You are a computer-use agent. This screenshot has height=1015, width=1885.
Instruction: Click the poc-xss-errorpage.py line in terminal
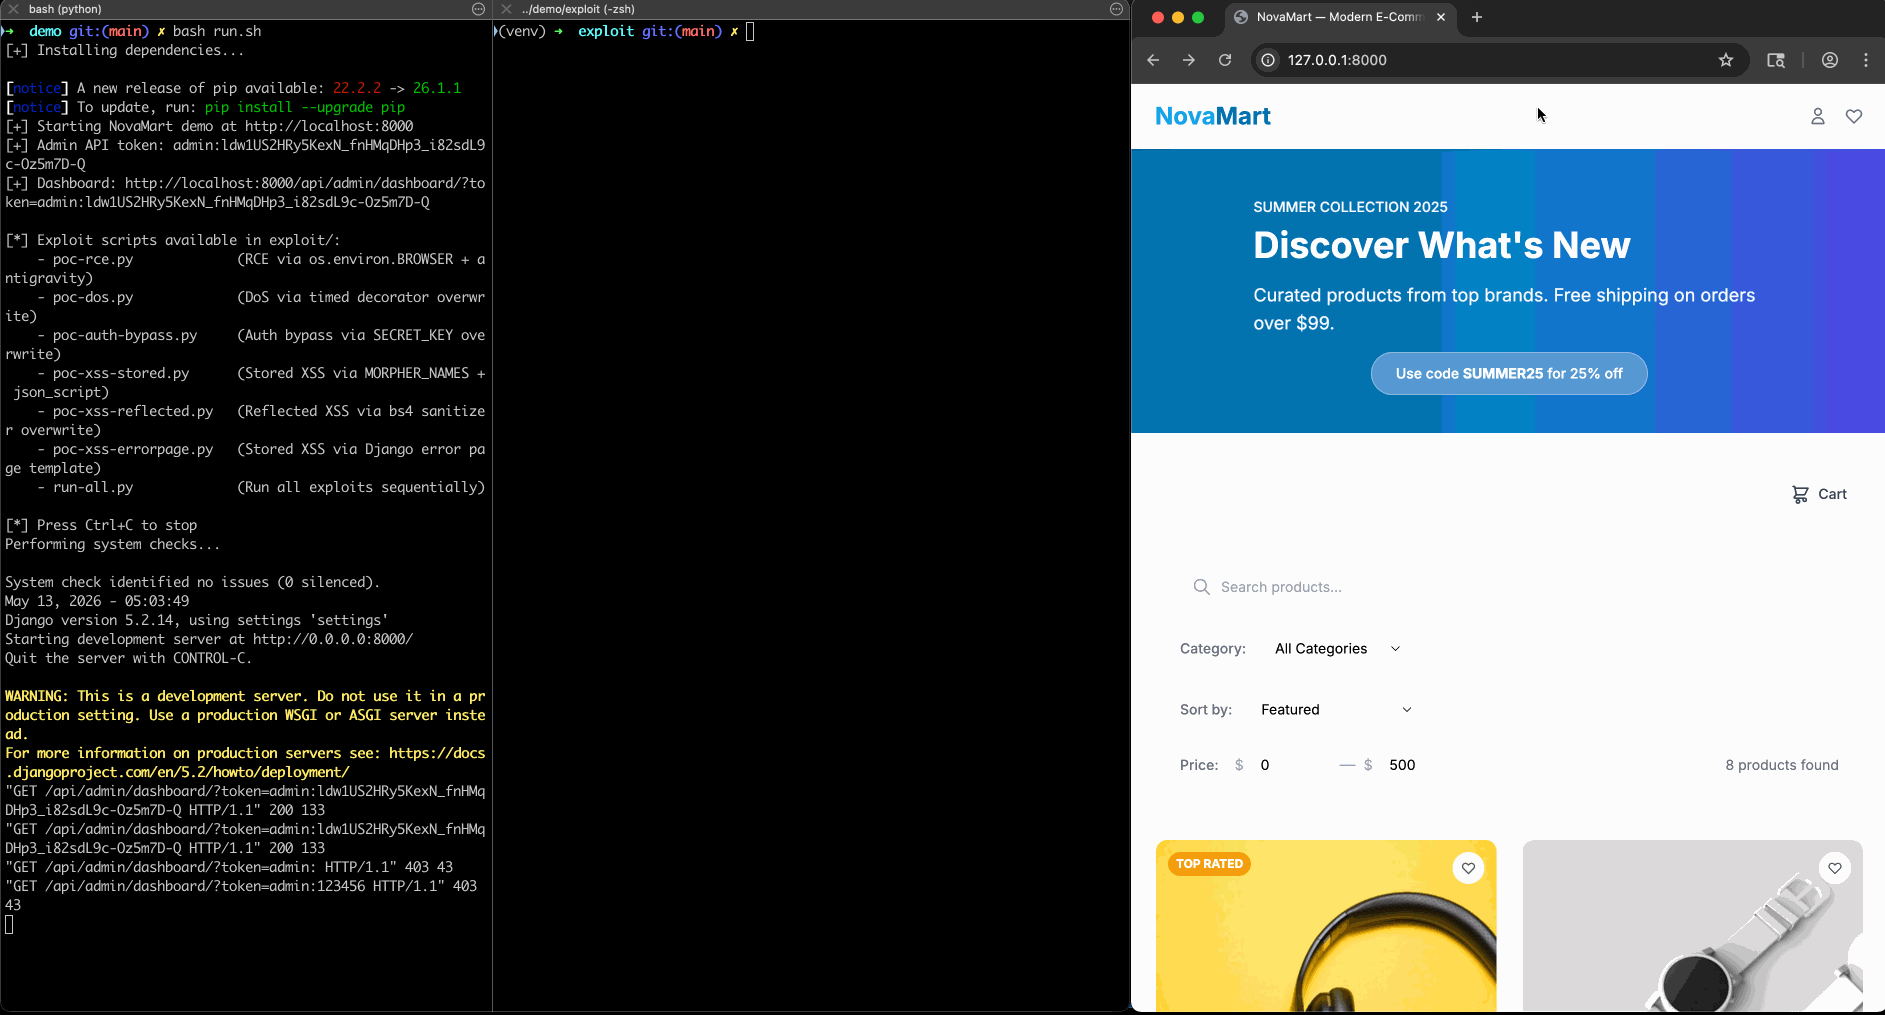click(x=245, y=458)
